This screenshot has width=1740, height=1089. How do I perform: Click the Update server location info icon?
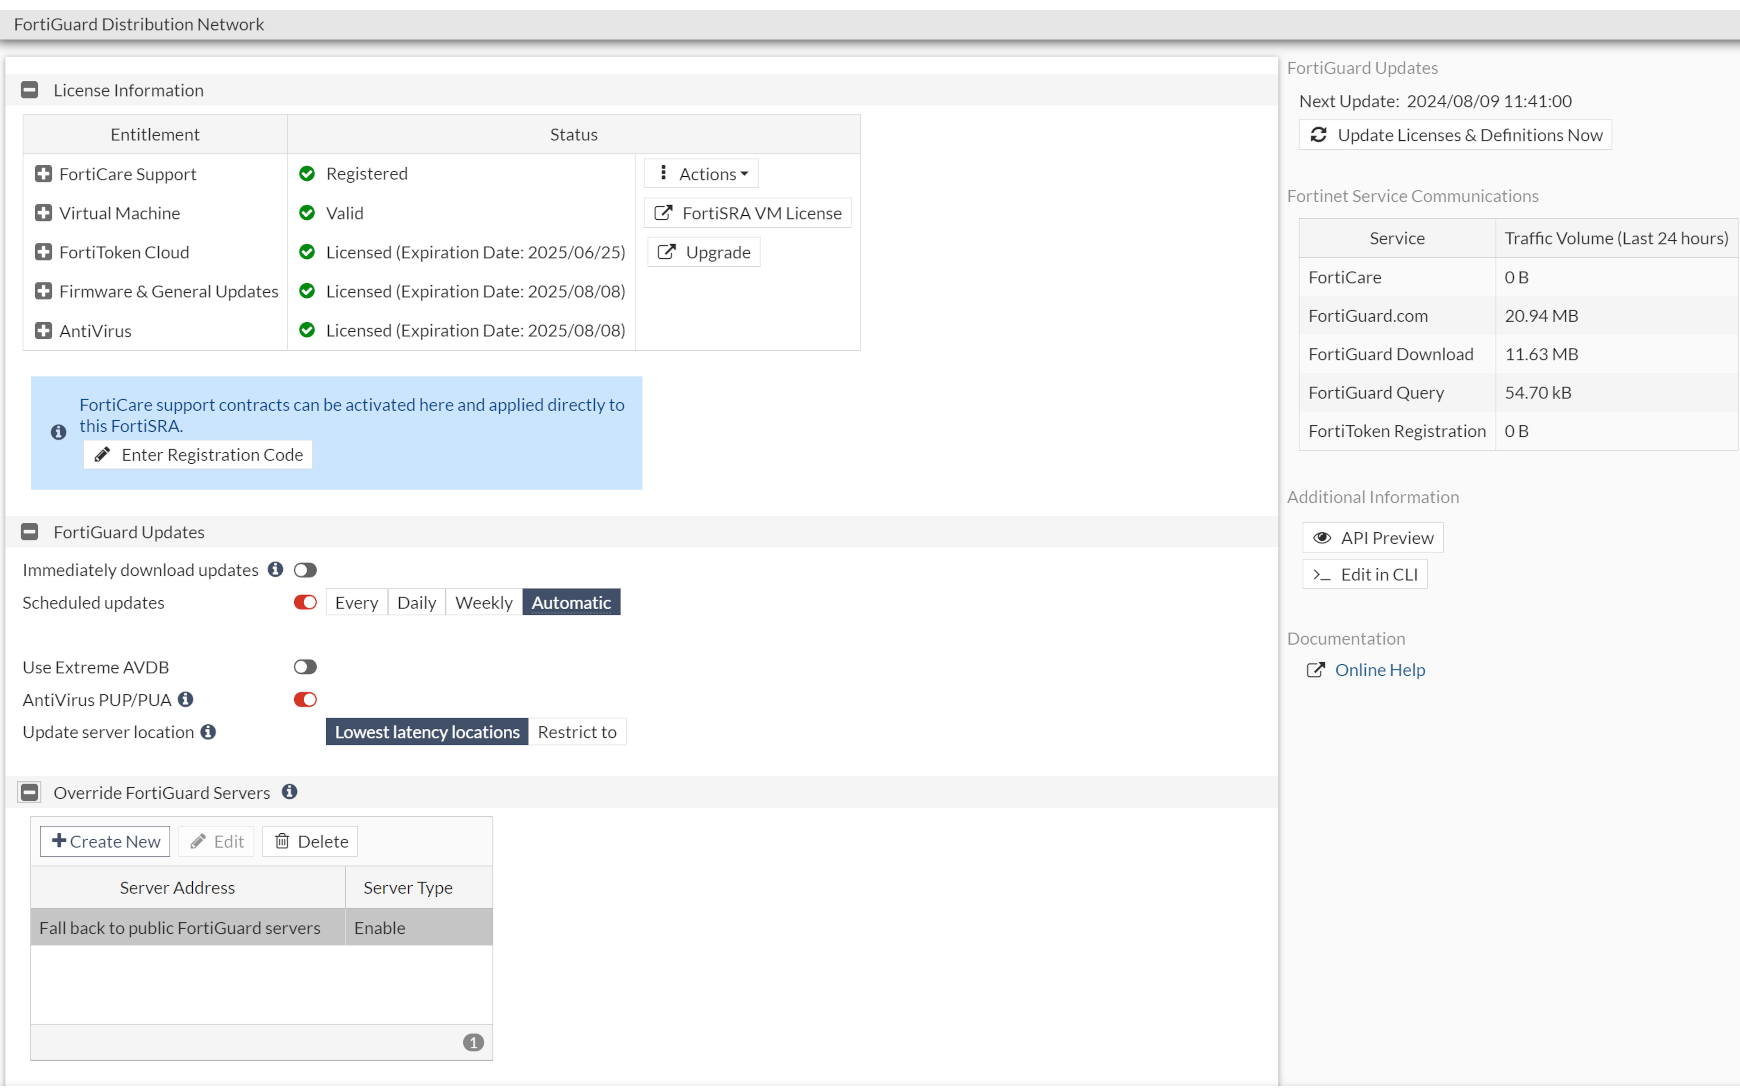pos(208,732)
